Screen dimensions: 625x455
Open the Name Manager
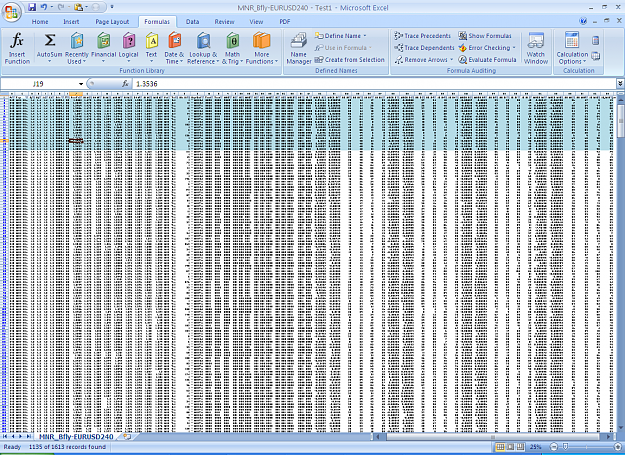click(299, 48)
